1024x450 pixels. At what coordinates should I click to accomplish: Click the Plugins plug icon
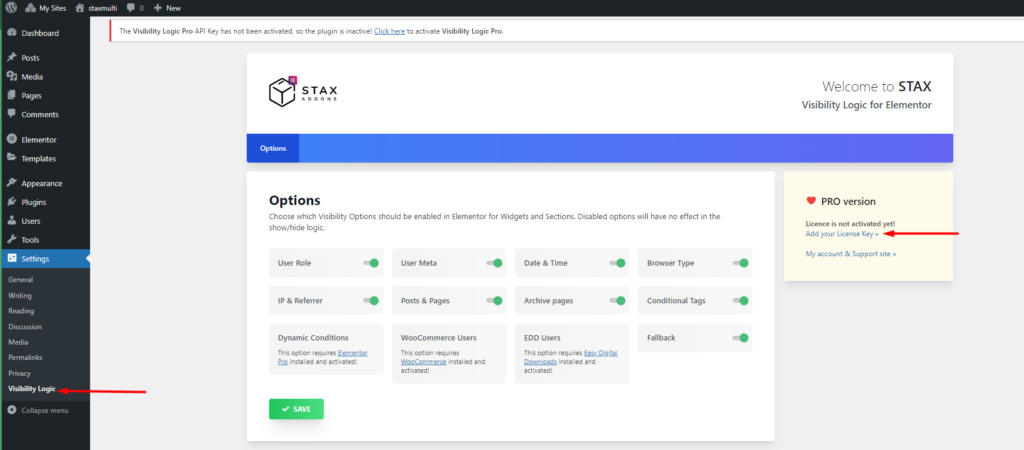click(x=11, y=202)
